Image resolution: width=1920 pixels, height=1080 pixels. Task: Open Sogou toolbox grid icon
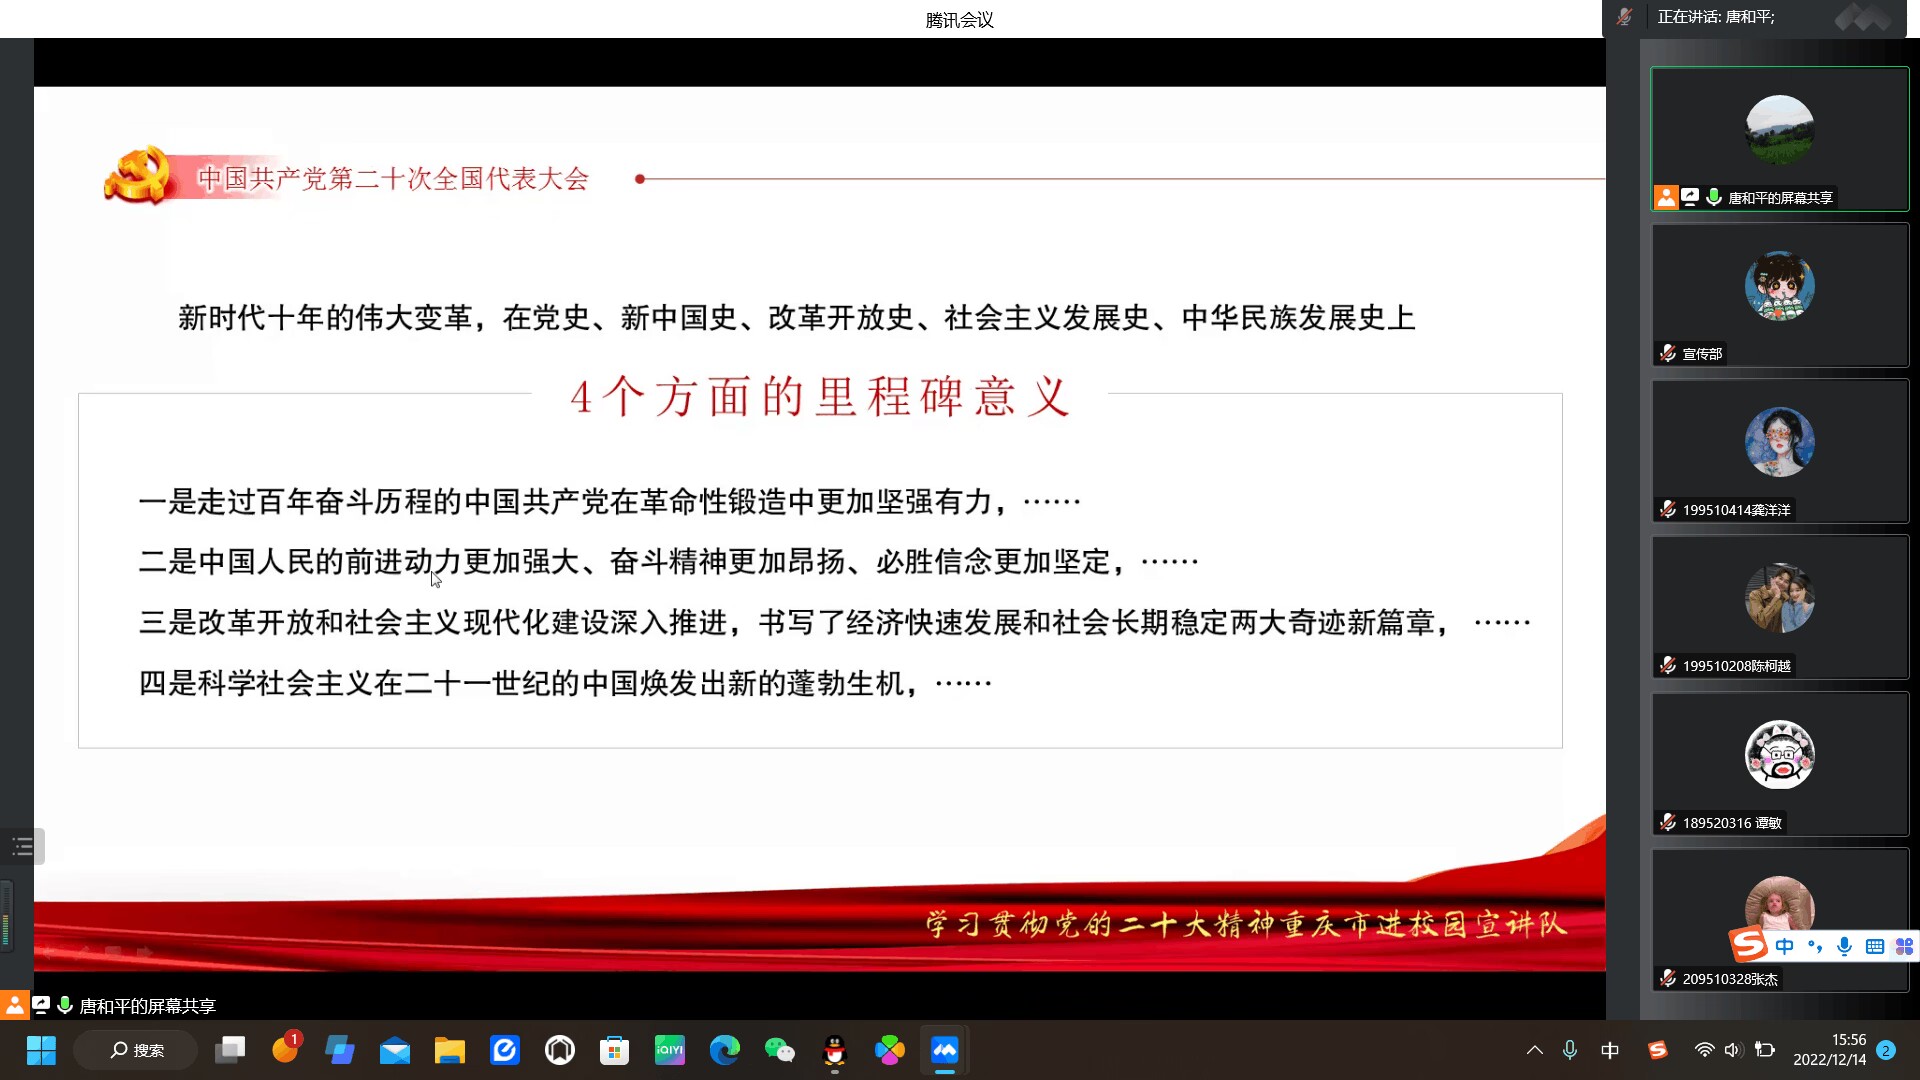[x=1904, y=946]
